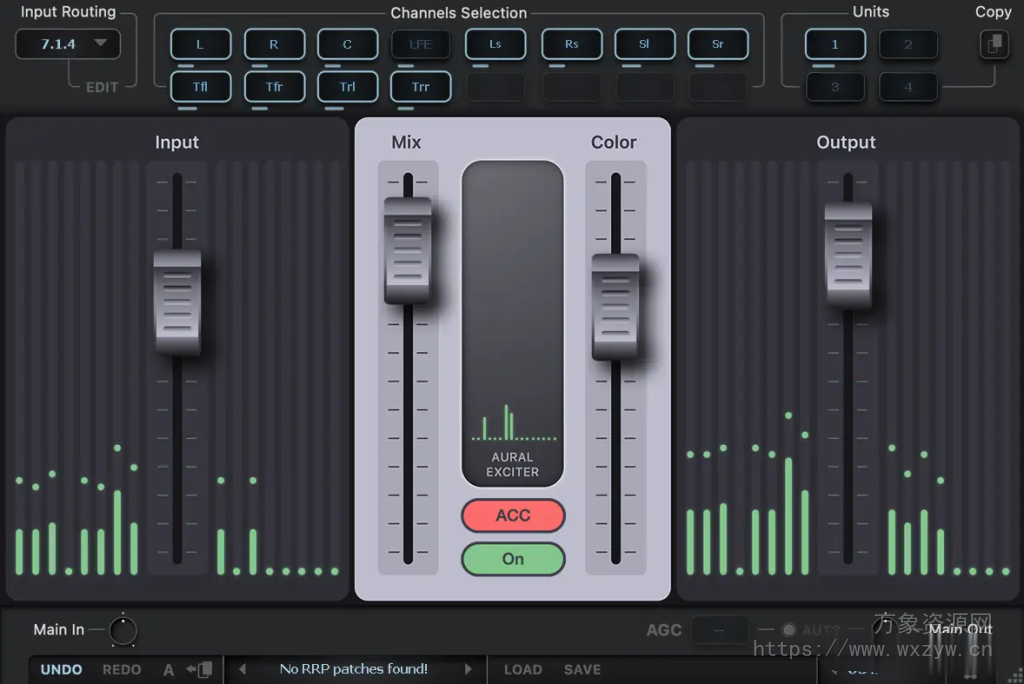This screenshot has height=684, width=1024.
Task: Click the SAVE button
Action: tap(582, 669)
